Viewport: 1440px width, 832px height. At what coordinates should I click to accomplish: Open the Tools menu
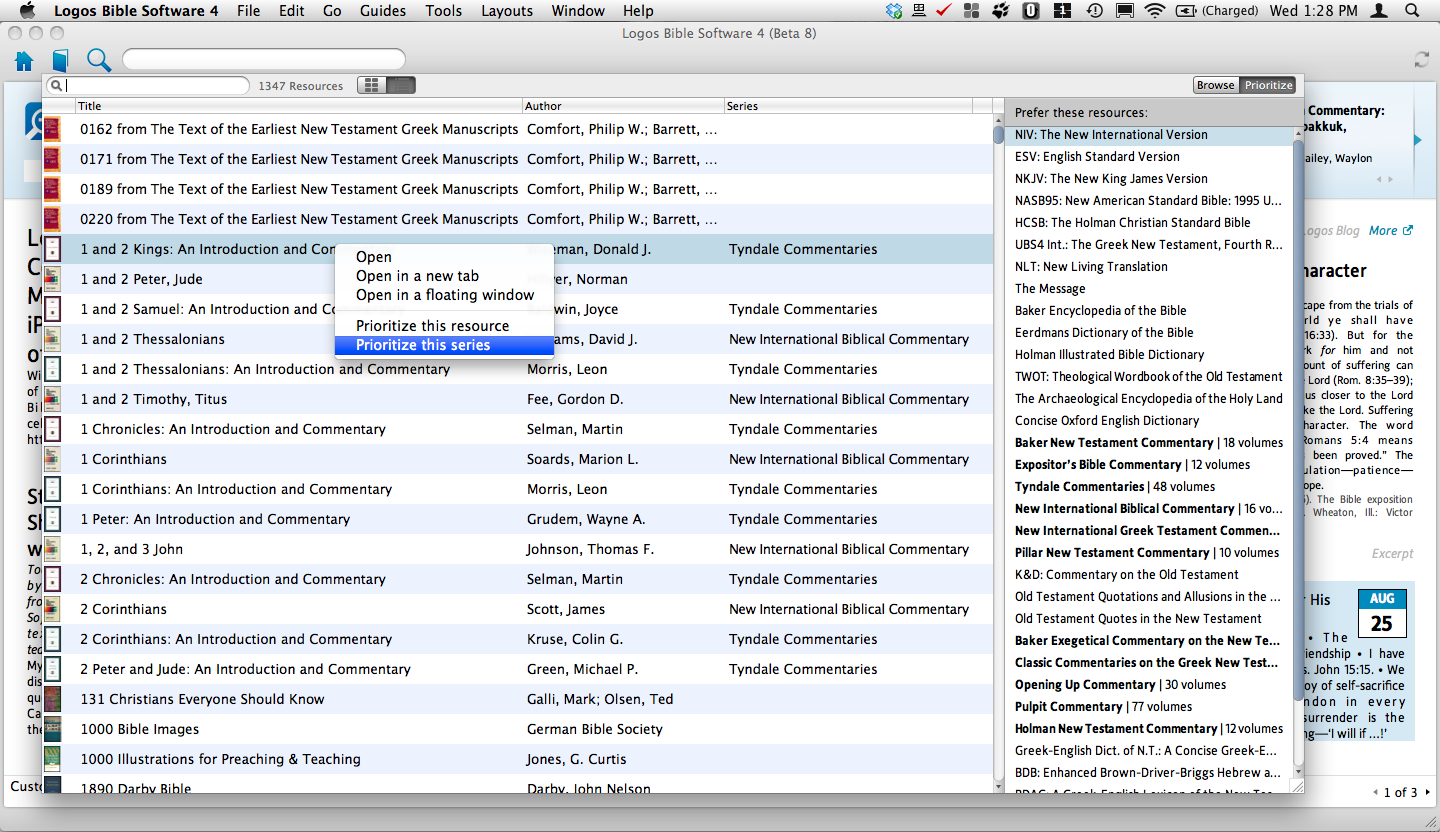(x=444, y=11)
